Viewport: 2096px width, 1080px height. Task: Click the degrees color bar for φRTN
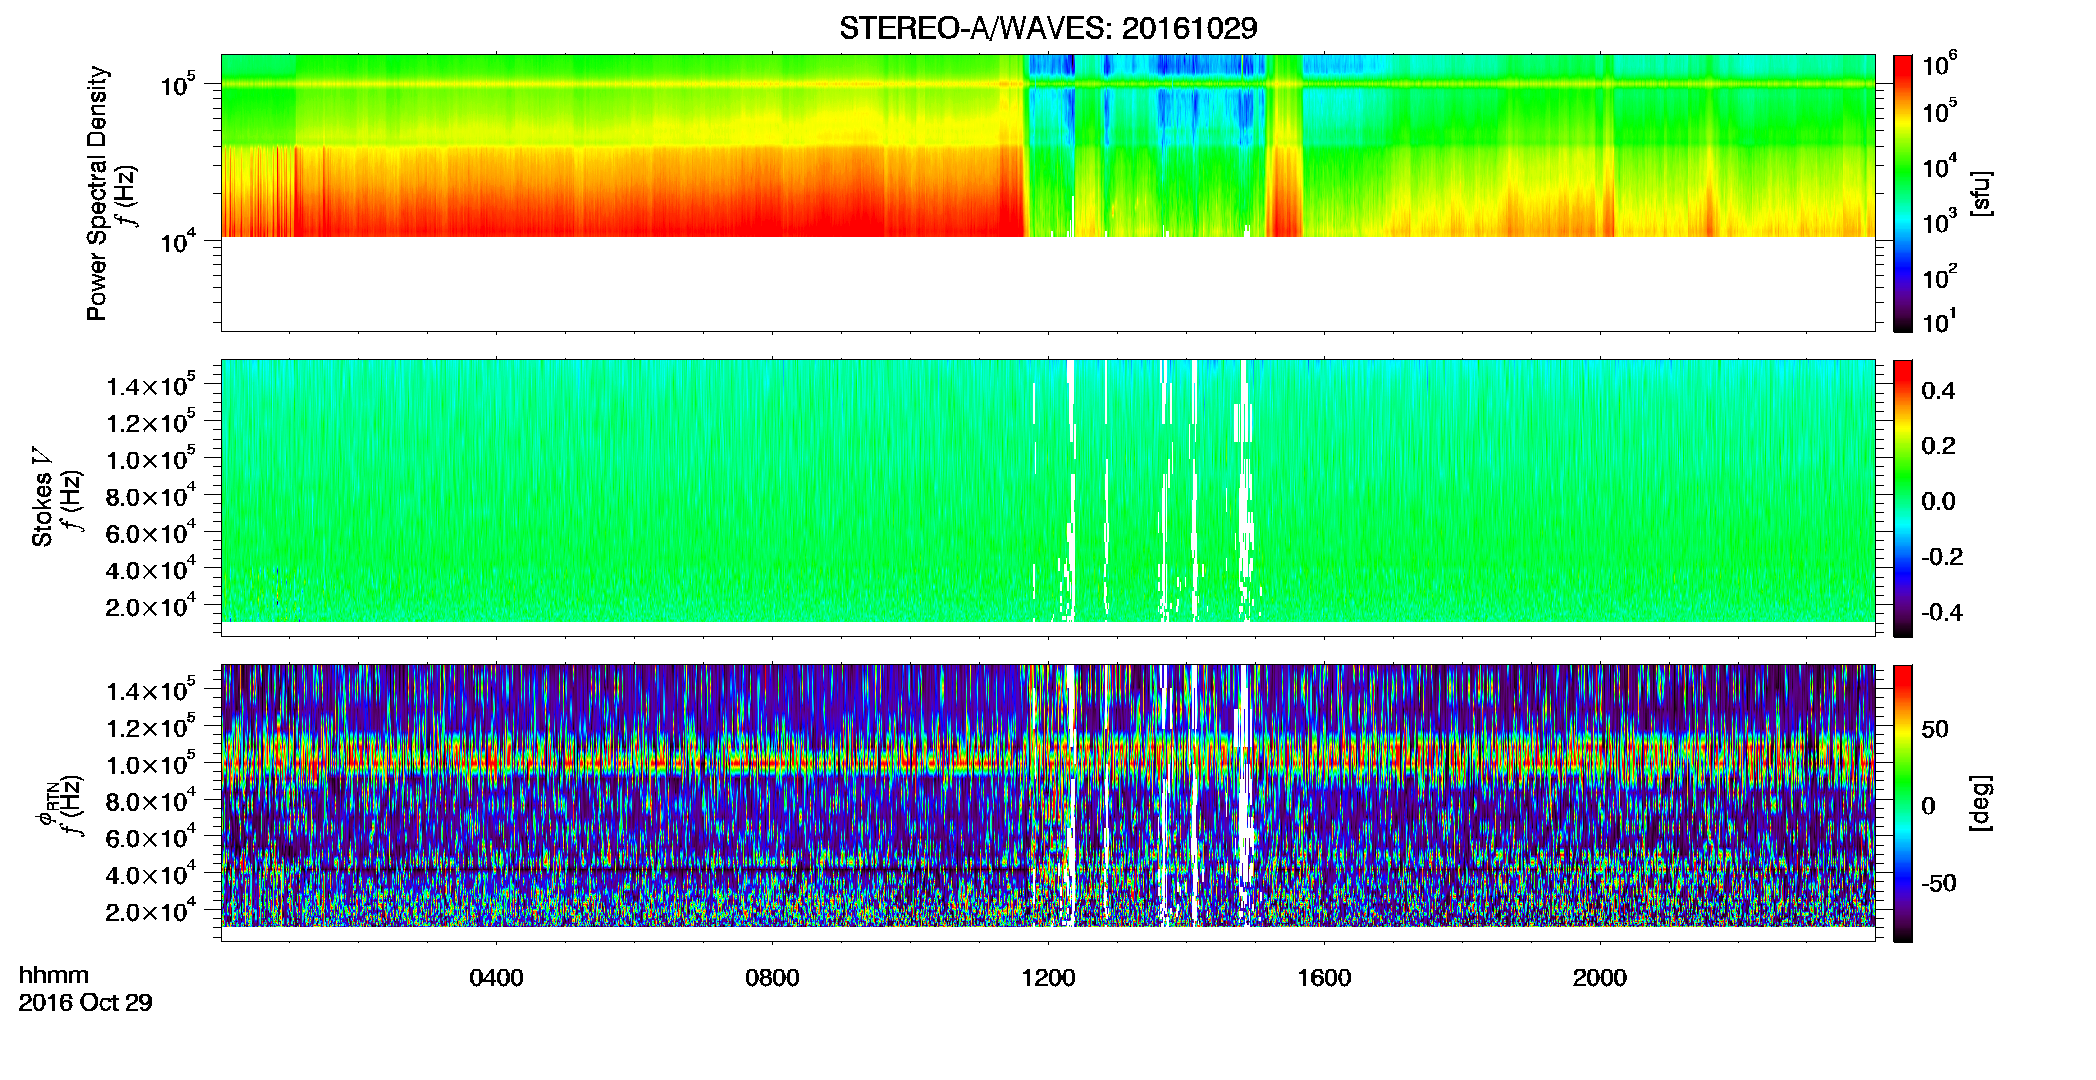click(x=1903, y=803)
